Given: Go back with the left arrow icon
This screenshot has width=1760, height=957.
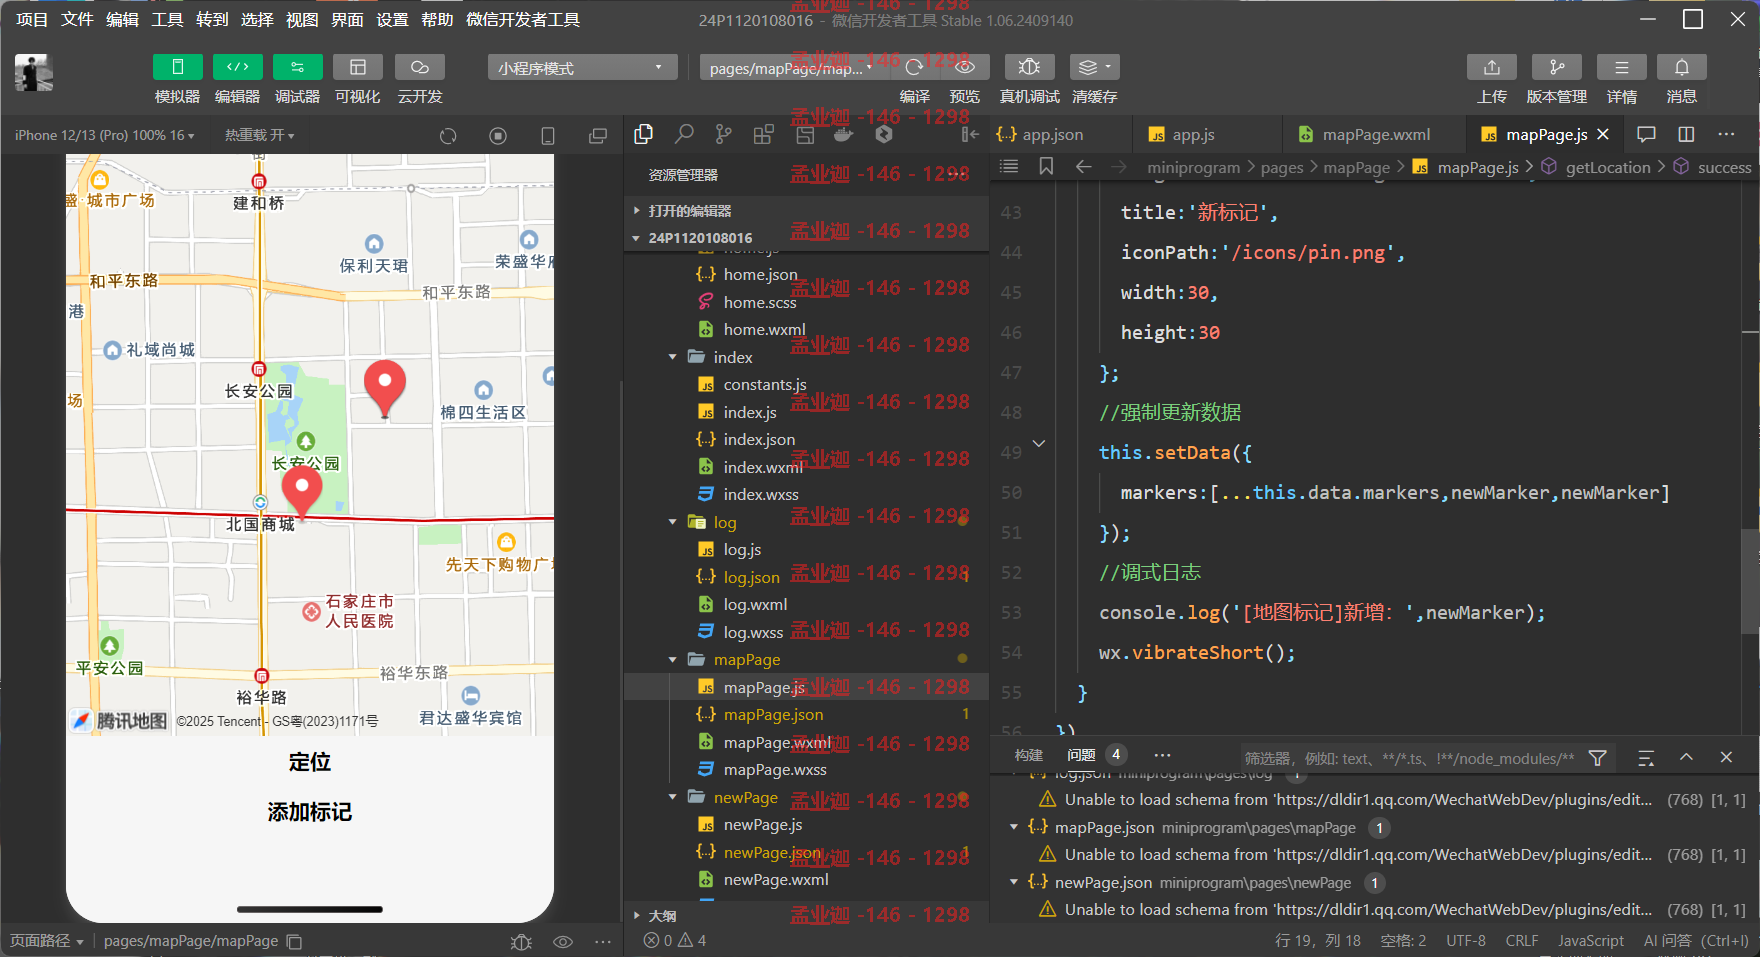Looking at the screenshot, I should [1083, 167].
